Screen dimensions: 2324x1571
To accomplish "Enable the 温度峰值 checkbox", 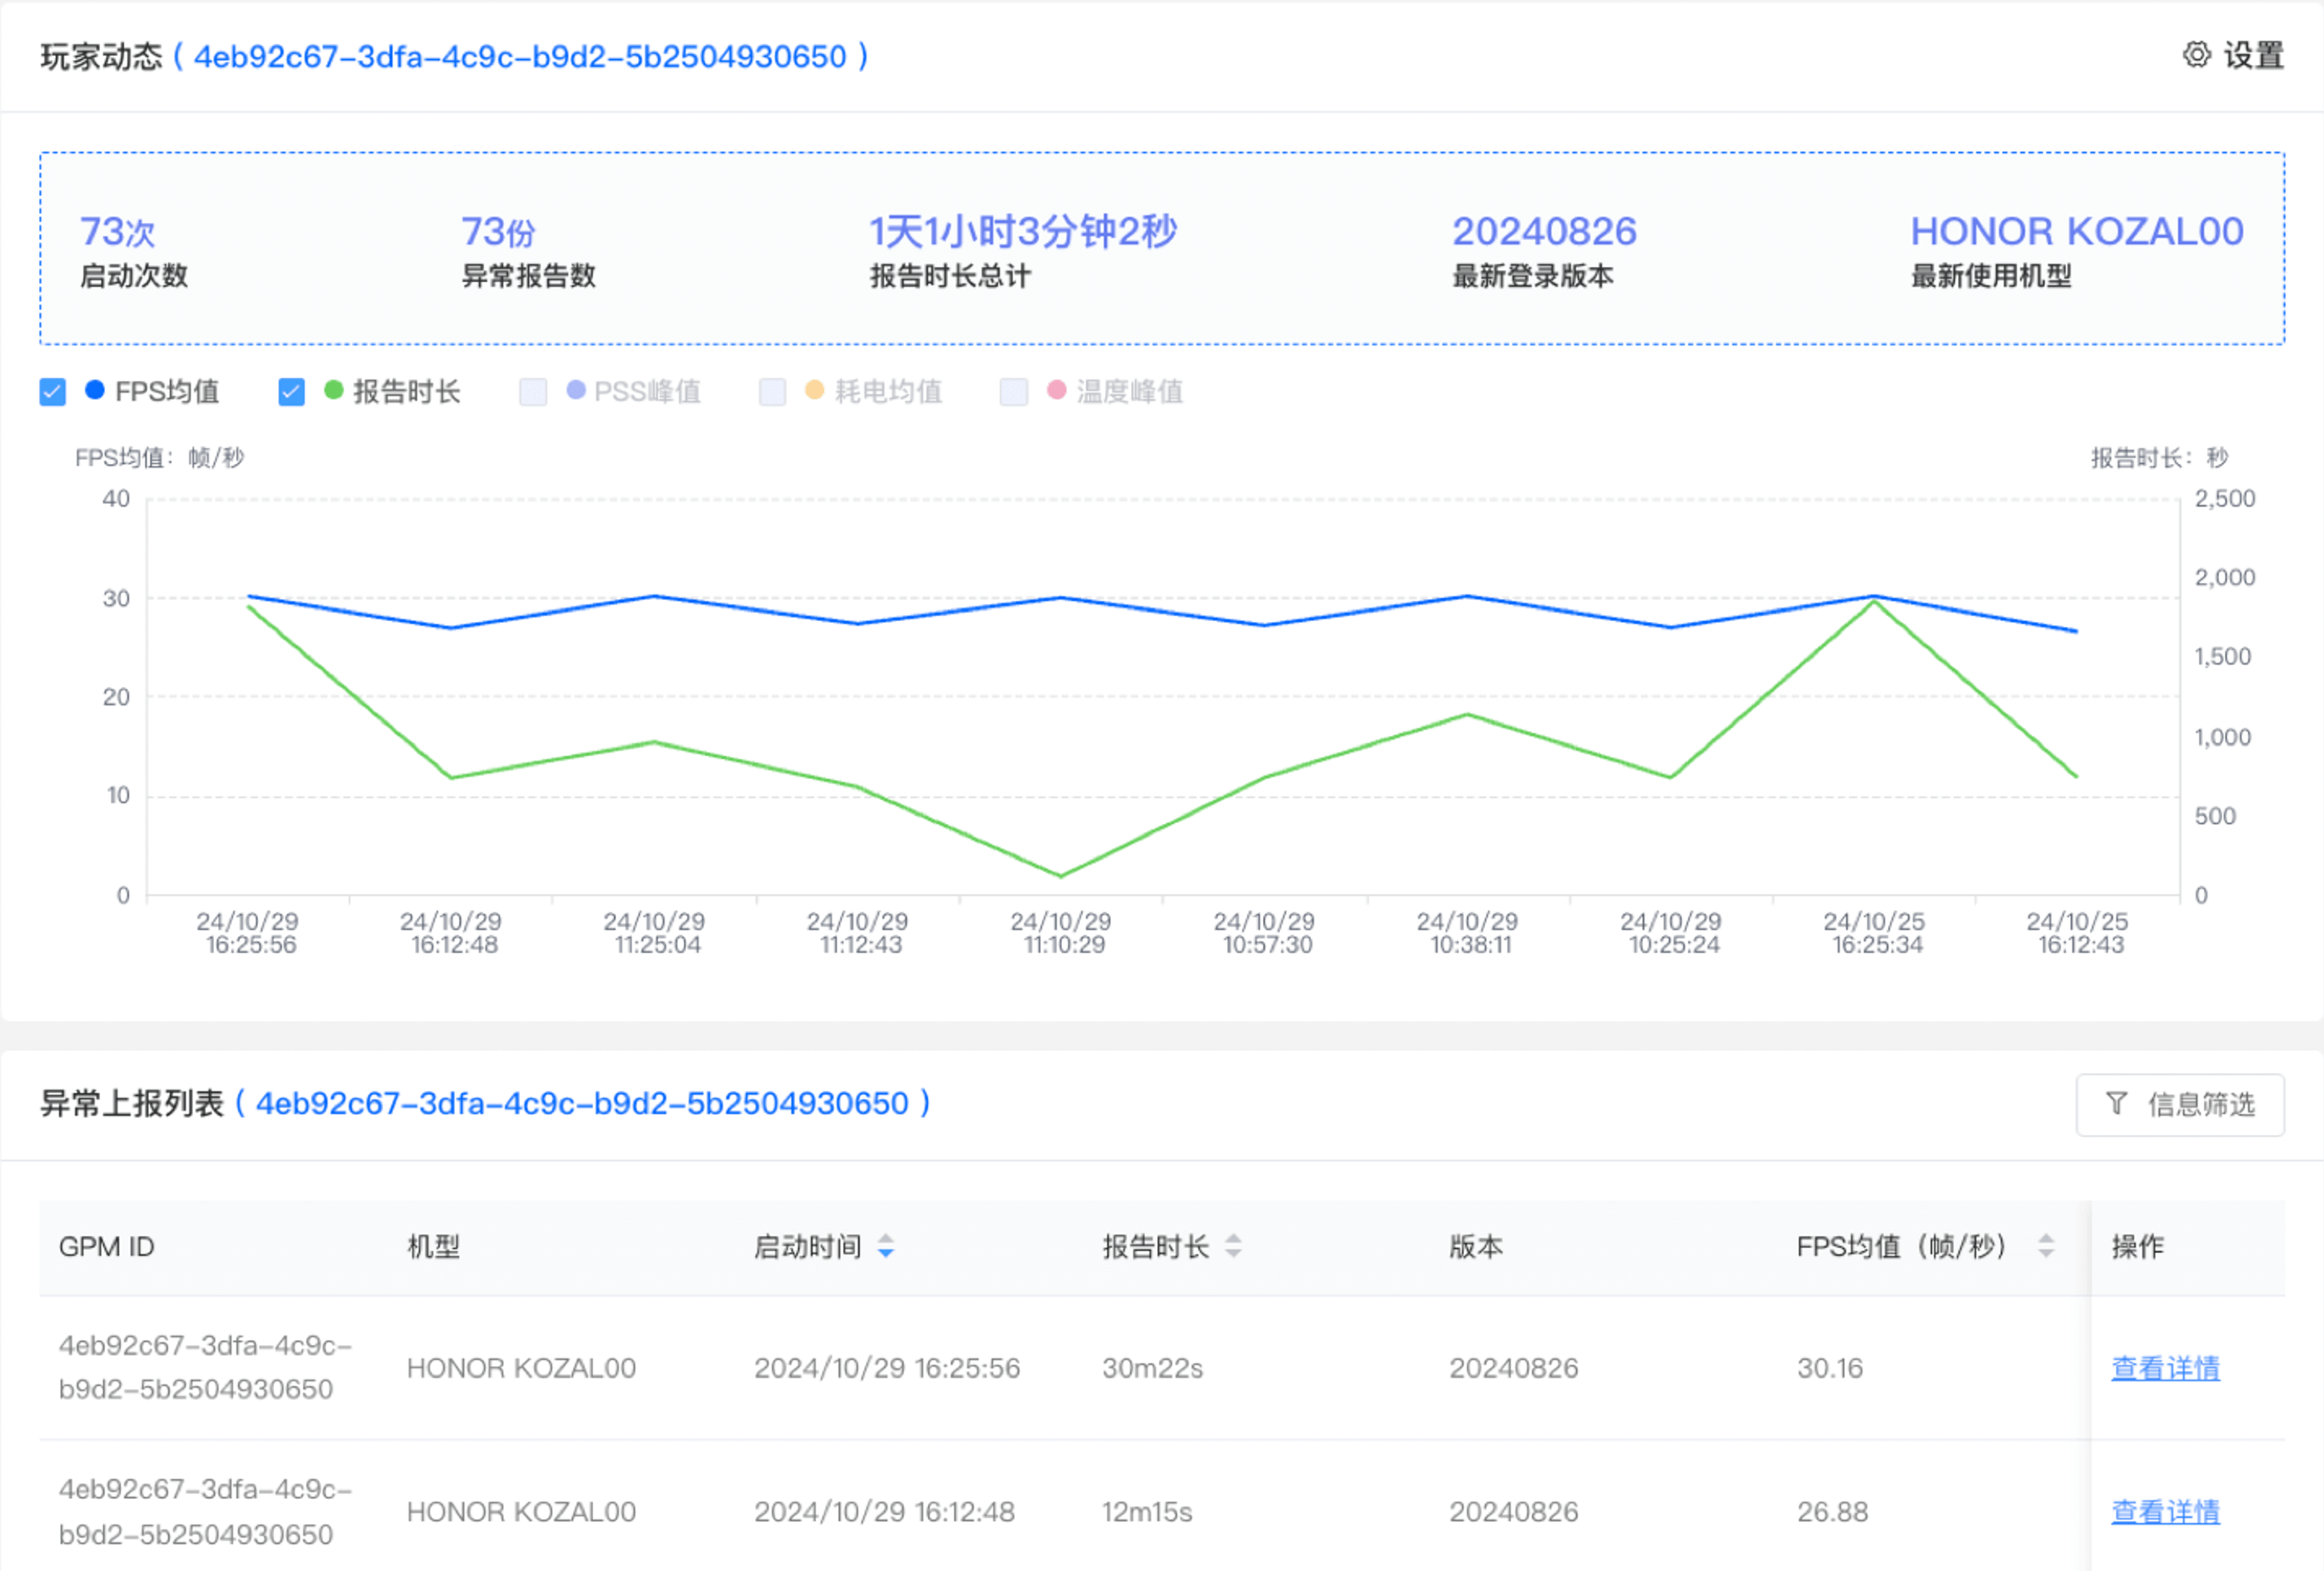I will (x=1013, y=392).
